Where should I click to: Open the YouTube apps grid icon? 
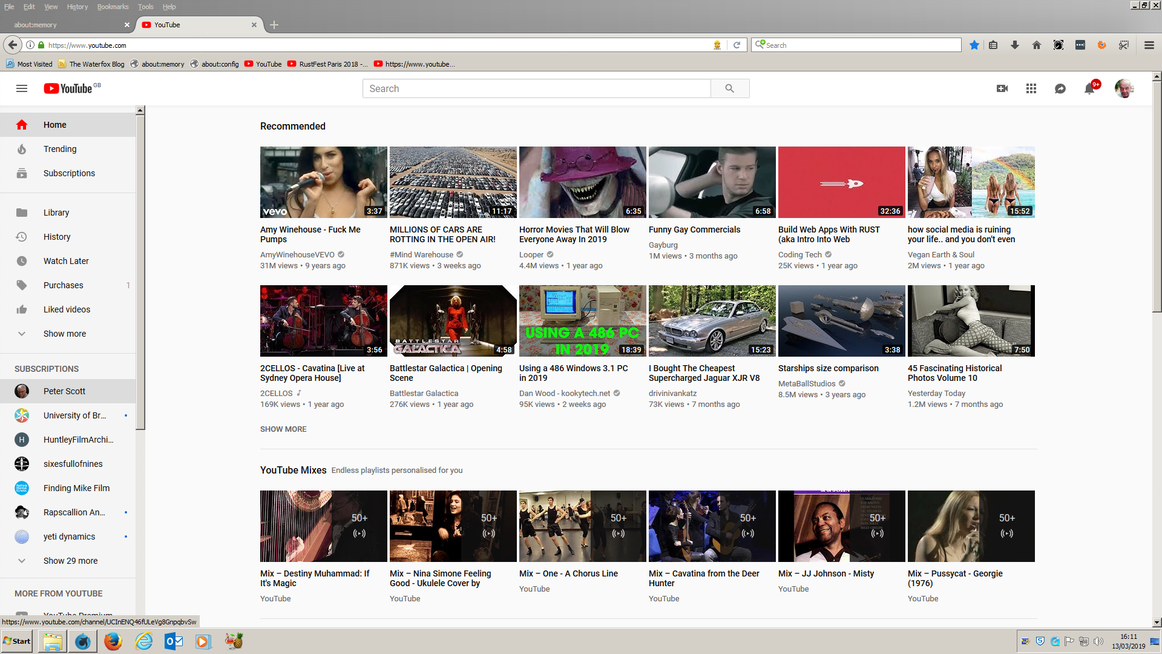(1031, 88)
